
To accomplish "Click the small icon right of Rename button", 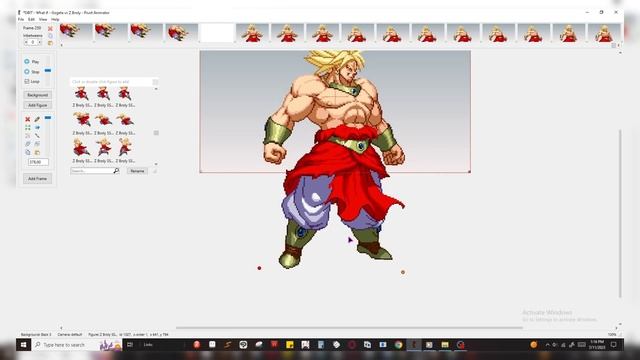I will click(x=155, y=171).
